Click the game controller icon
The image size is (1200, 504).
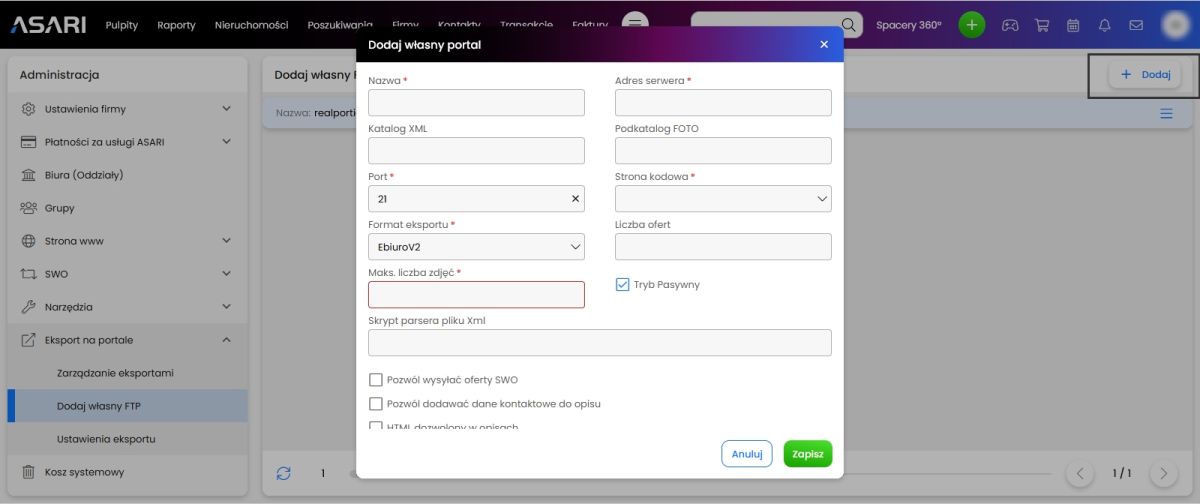click(x=1011, y=25)
